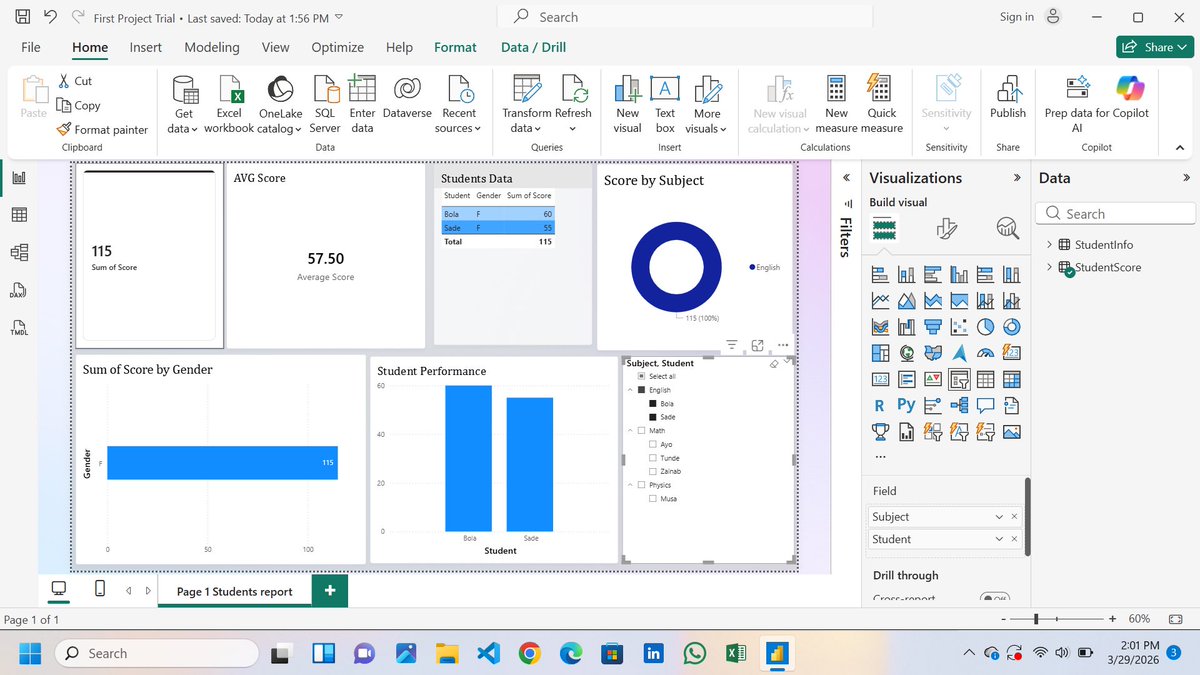
Task: Open the Data / Drill tab
Action: click(x=533, y=47)
